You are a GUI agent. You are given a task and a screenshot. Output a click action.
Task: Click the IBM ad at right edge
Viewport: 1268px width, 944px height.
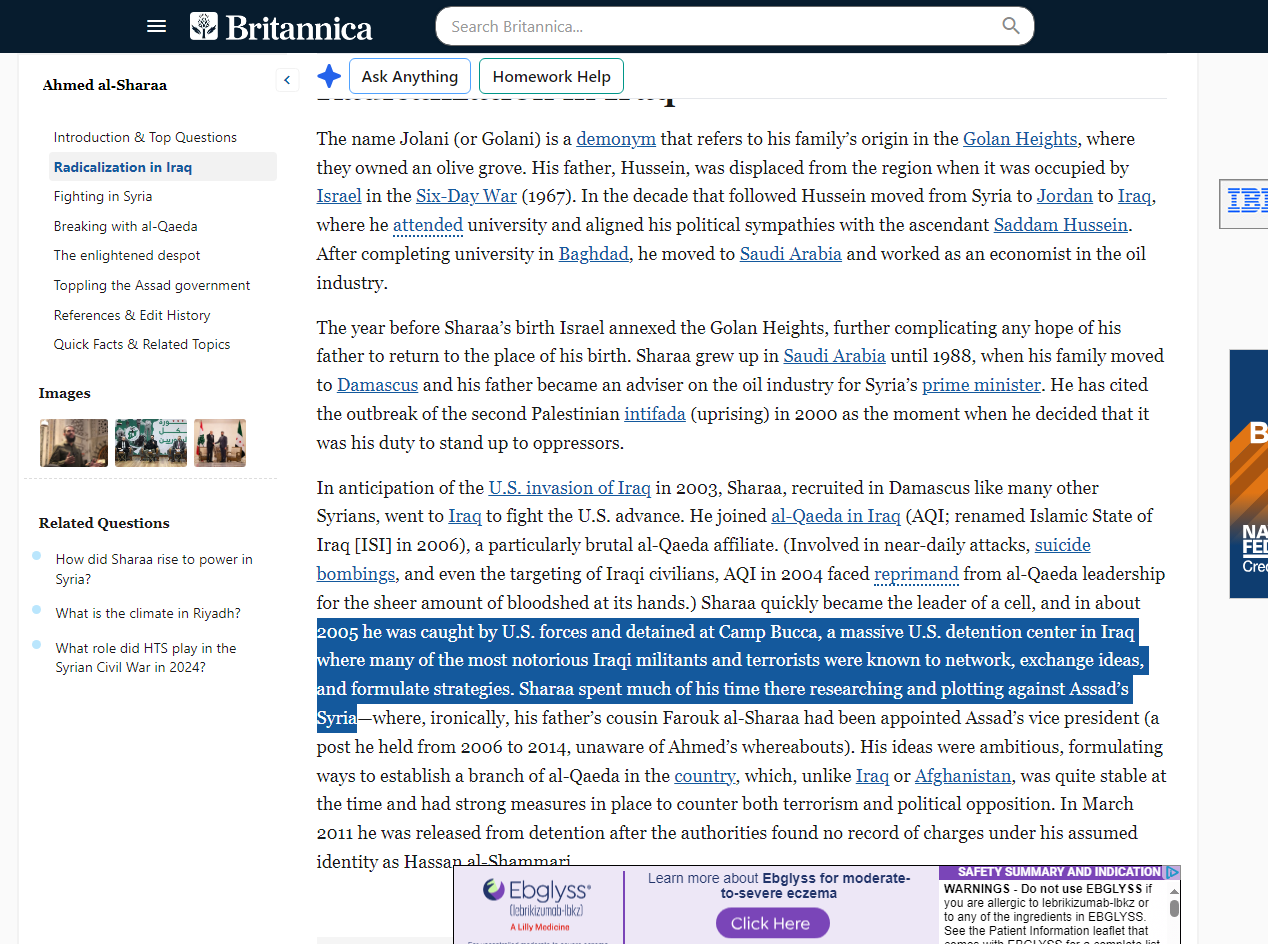click(x=1246, y=202)
